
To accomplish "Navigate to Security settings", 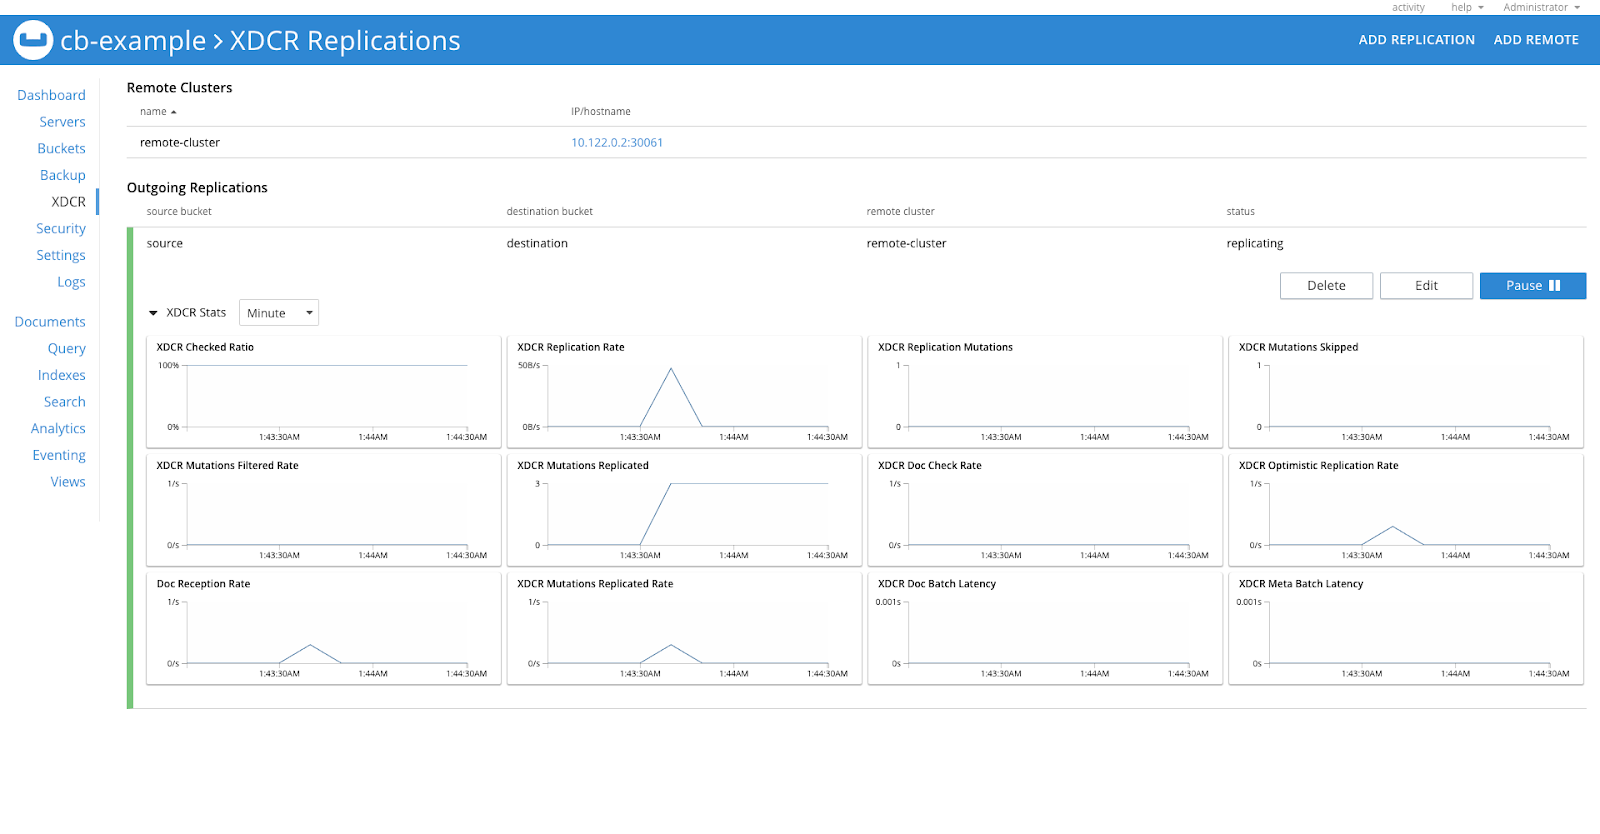I will pos(60,229).
